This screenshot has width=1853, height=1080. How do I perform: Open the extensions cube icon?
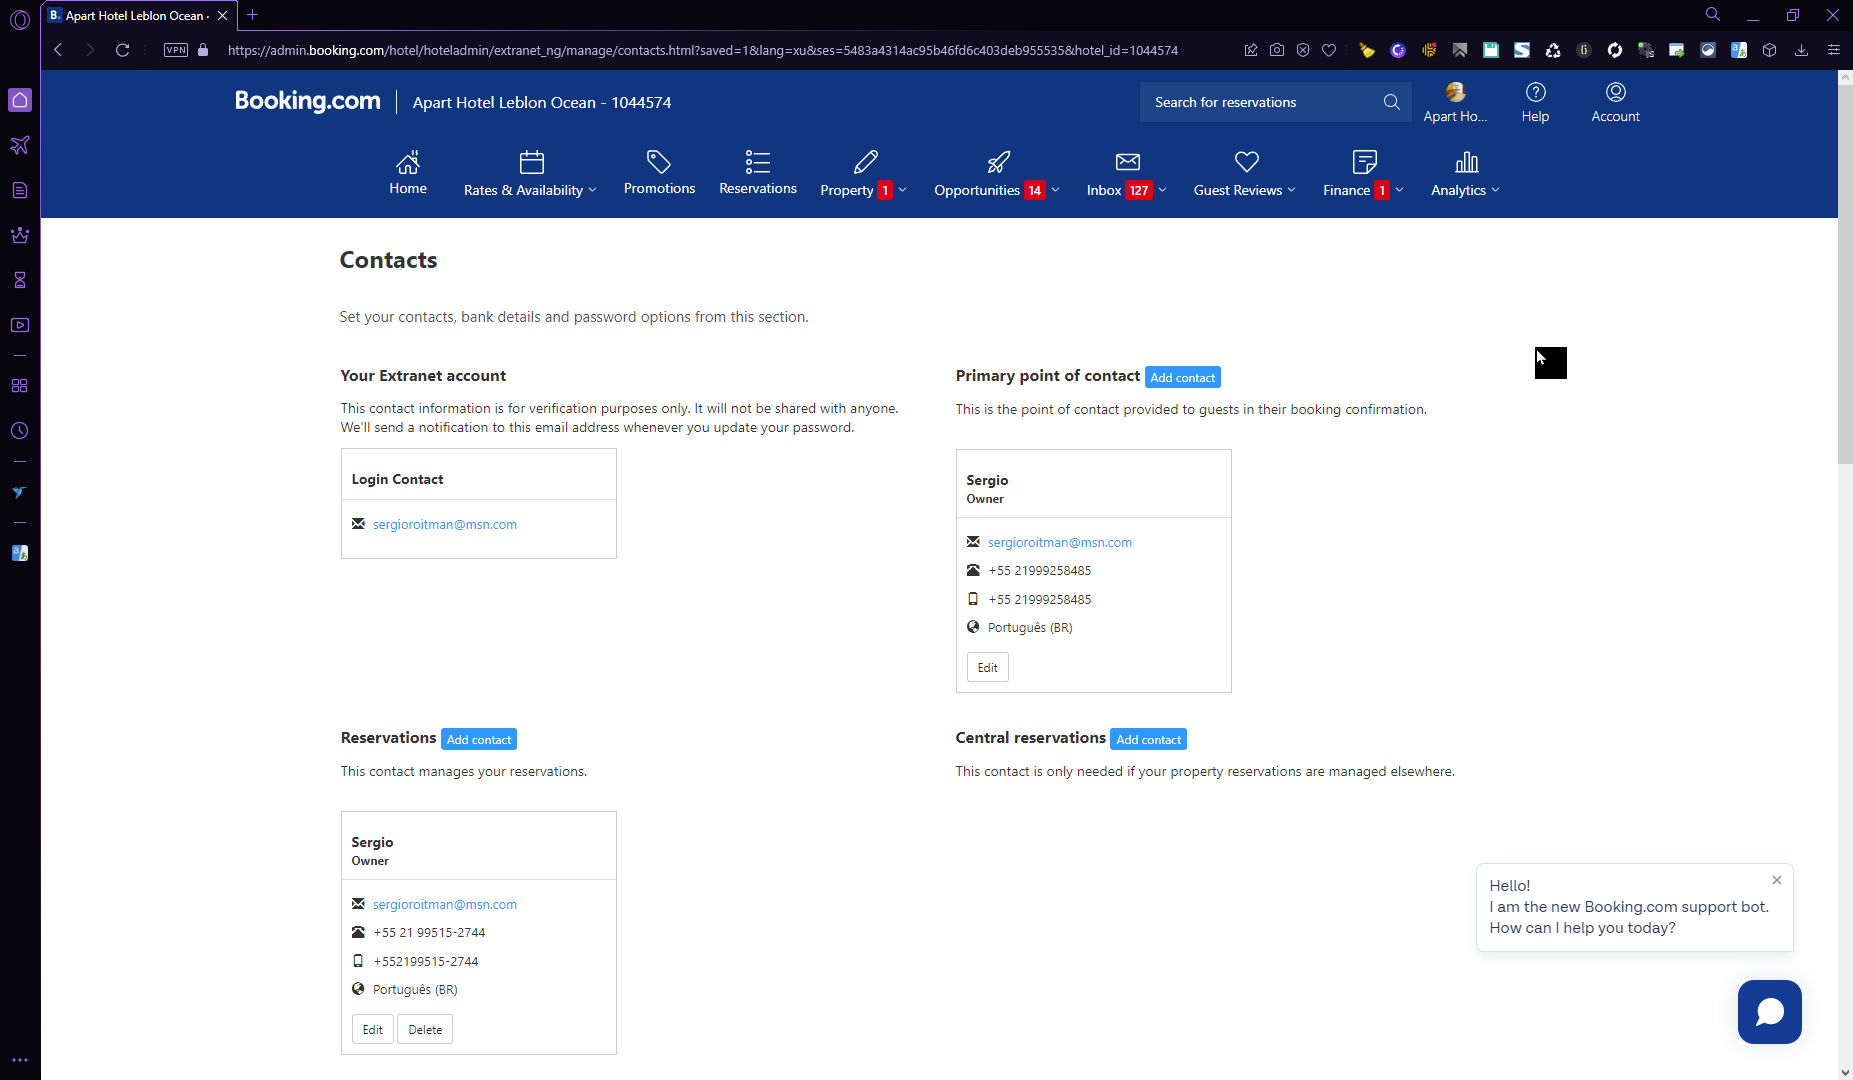click(1770, 50)
